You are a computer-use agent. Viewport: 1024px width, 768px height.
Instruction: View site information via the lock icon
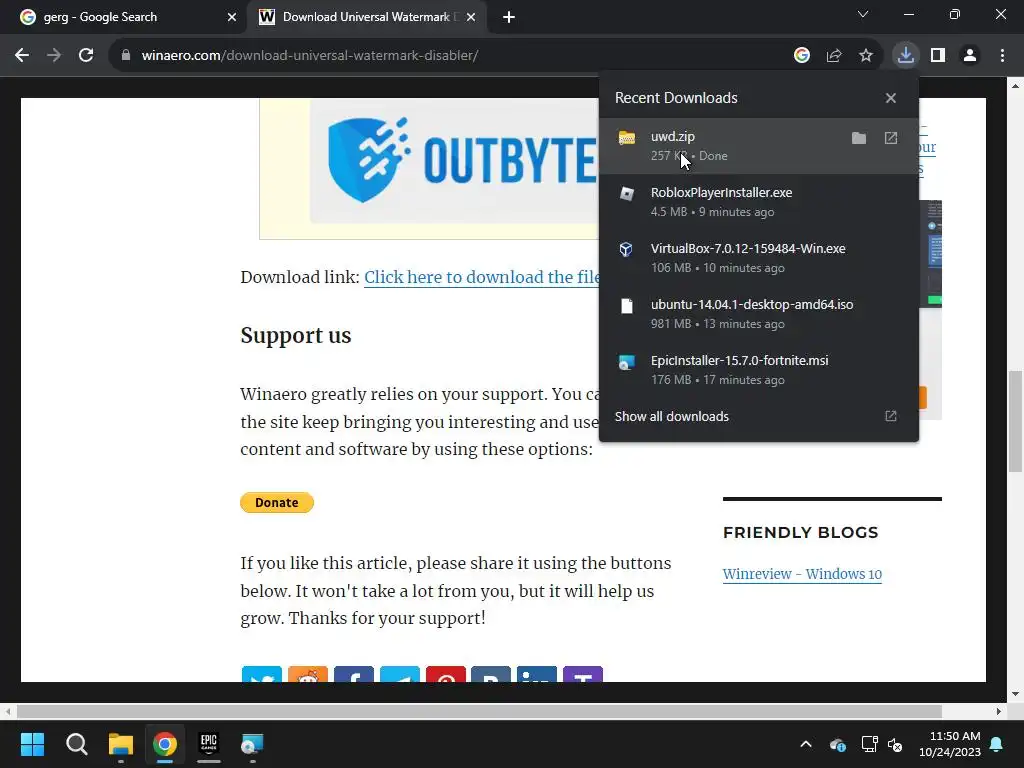pyautogui.click(x=126, y=56)
